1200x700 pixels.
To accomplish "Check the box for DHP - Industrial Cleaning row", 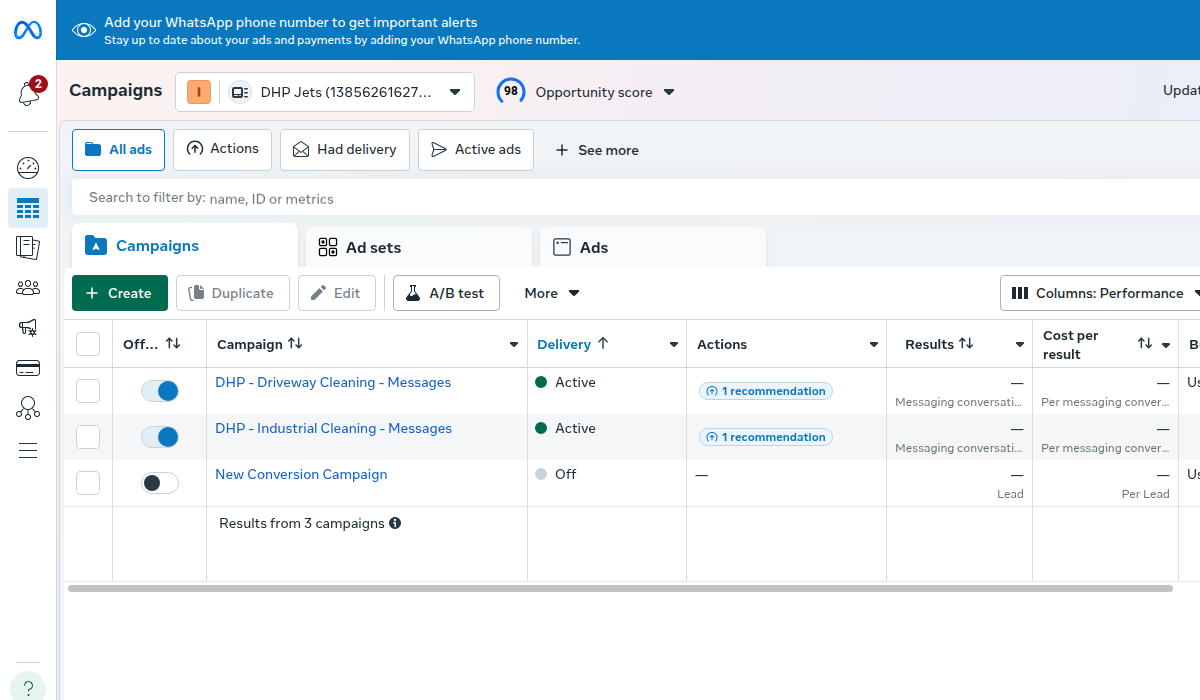I will coord(88,437).
